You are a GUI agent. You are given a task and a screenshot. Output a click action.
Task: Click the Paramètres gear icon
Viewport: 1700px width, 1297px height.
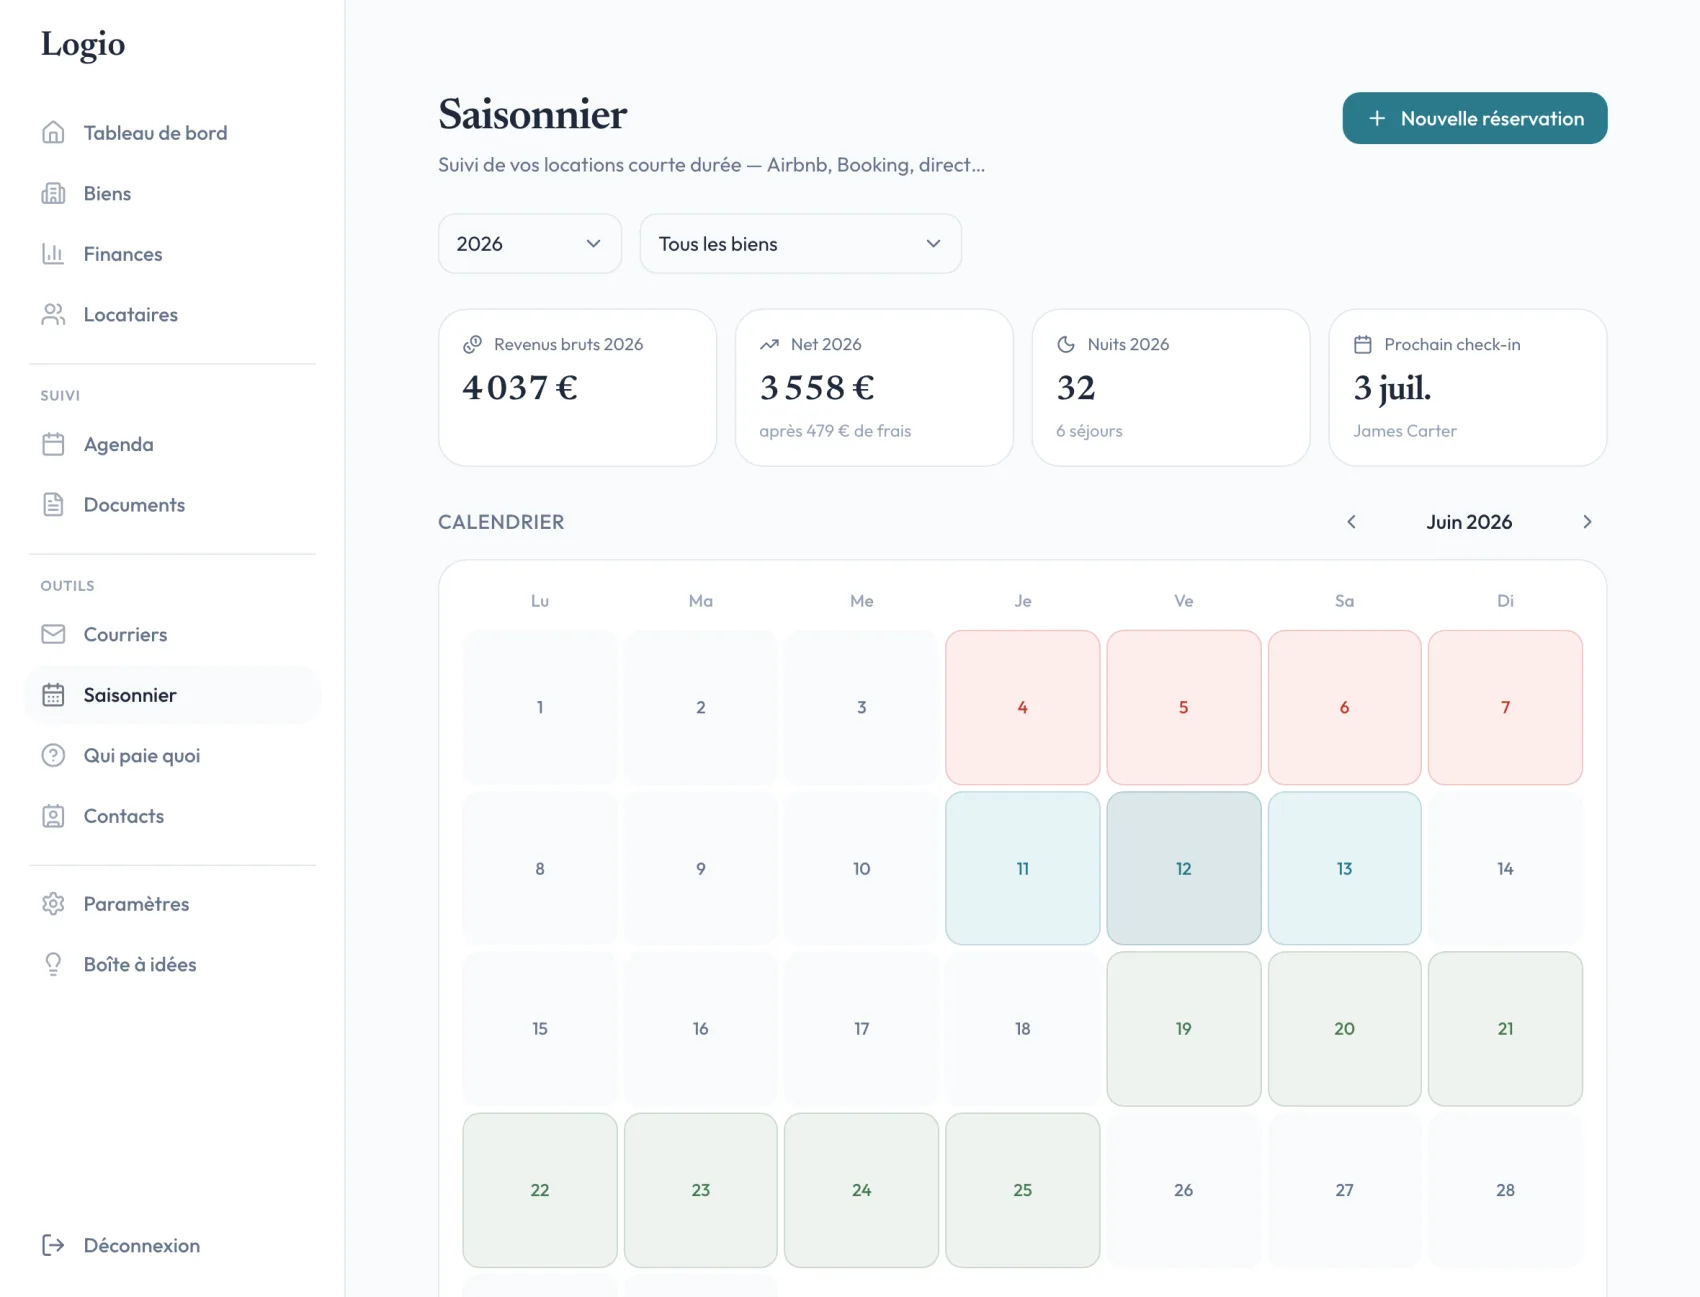[53, 904]
